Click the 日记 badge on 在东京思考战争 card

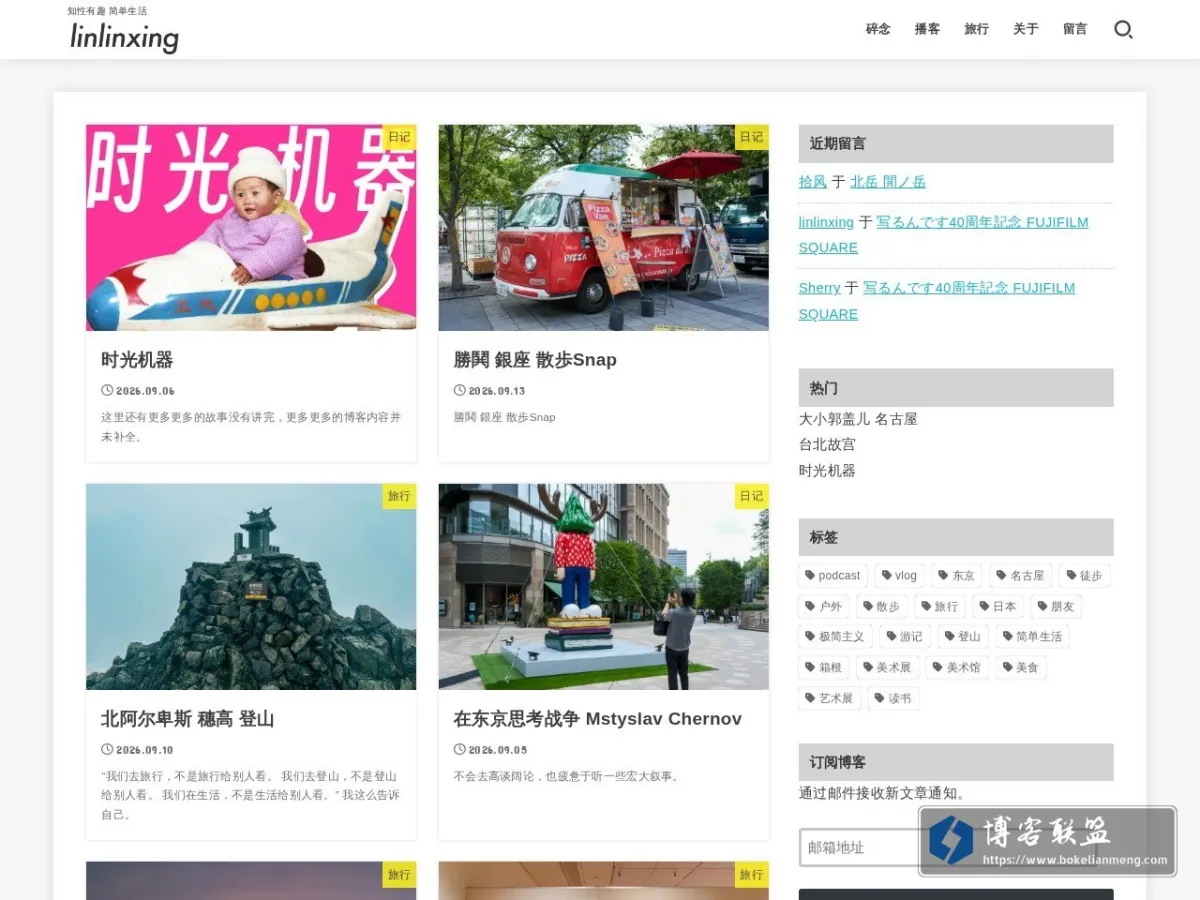pyautogui.click(x=751, y=496)
